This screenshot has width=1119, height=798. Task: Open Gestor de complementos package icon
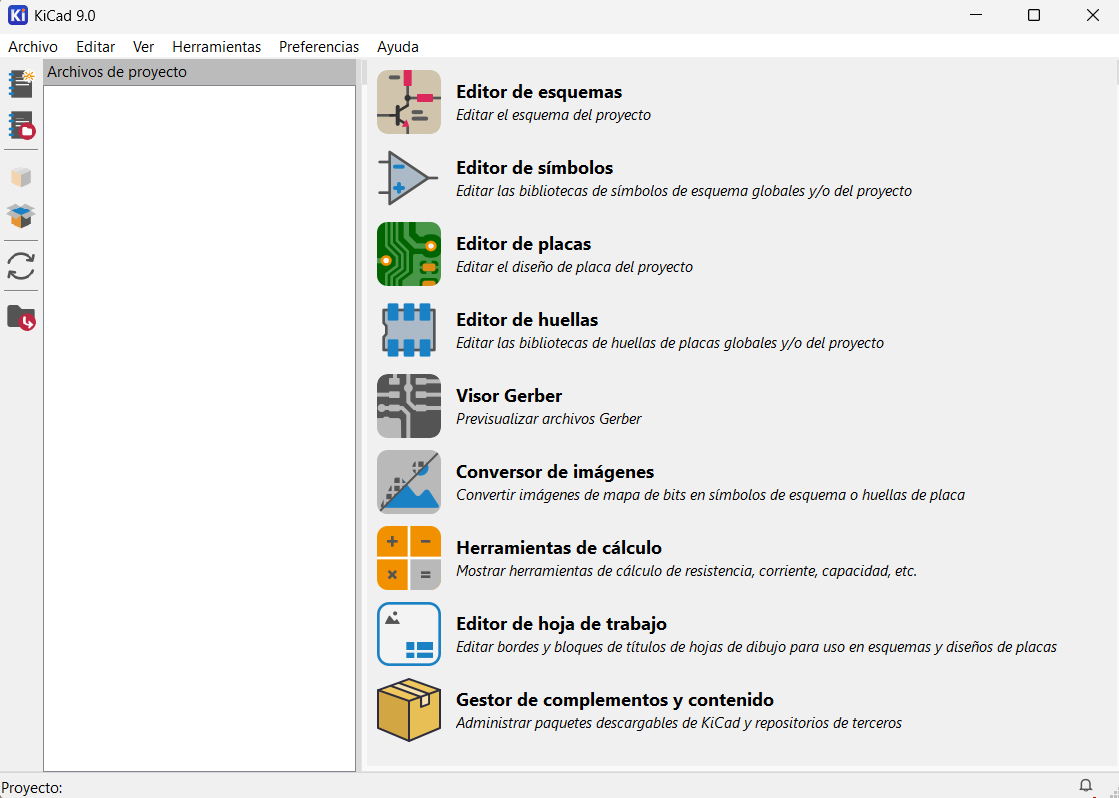tap(409, 709)
